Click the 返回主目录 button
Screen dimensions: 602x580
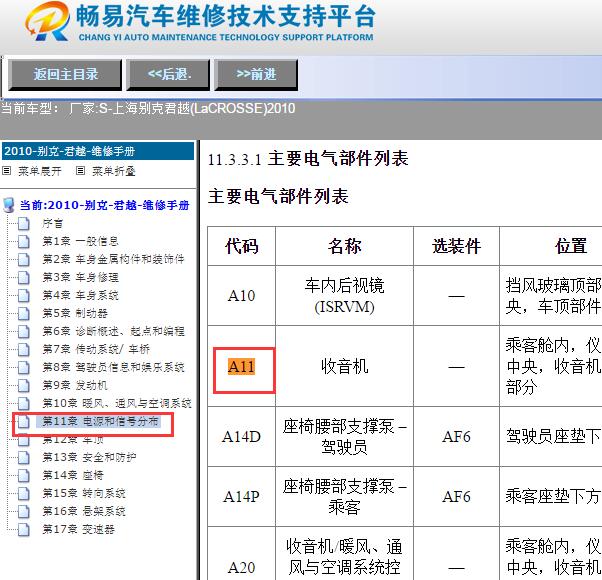point(65,74)
